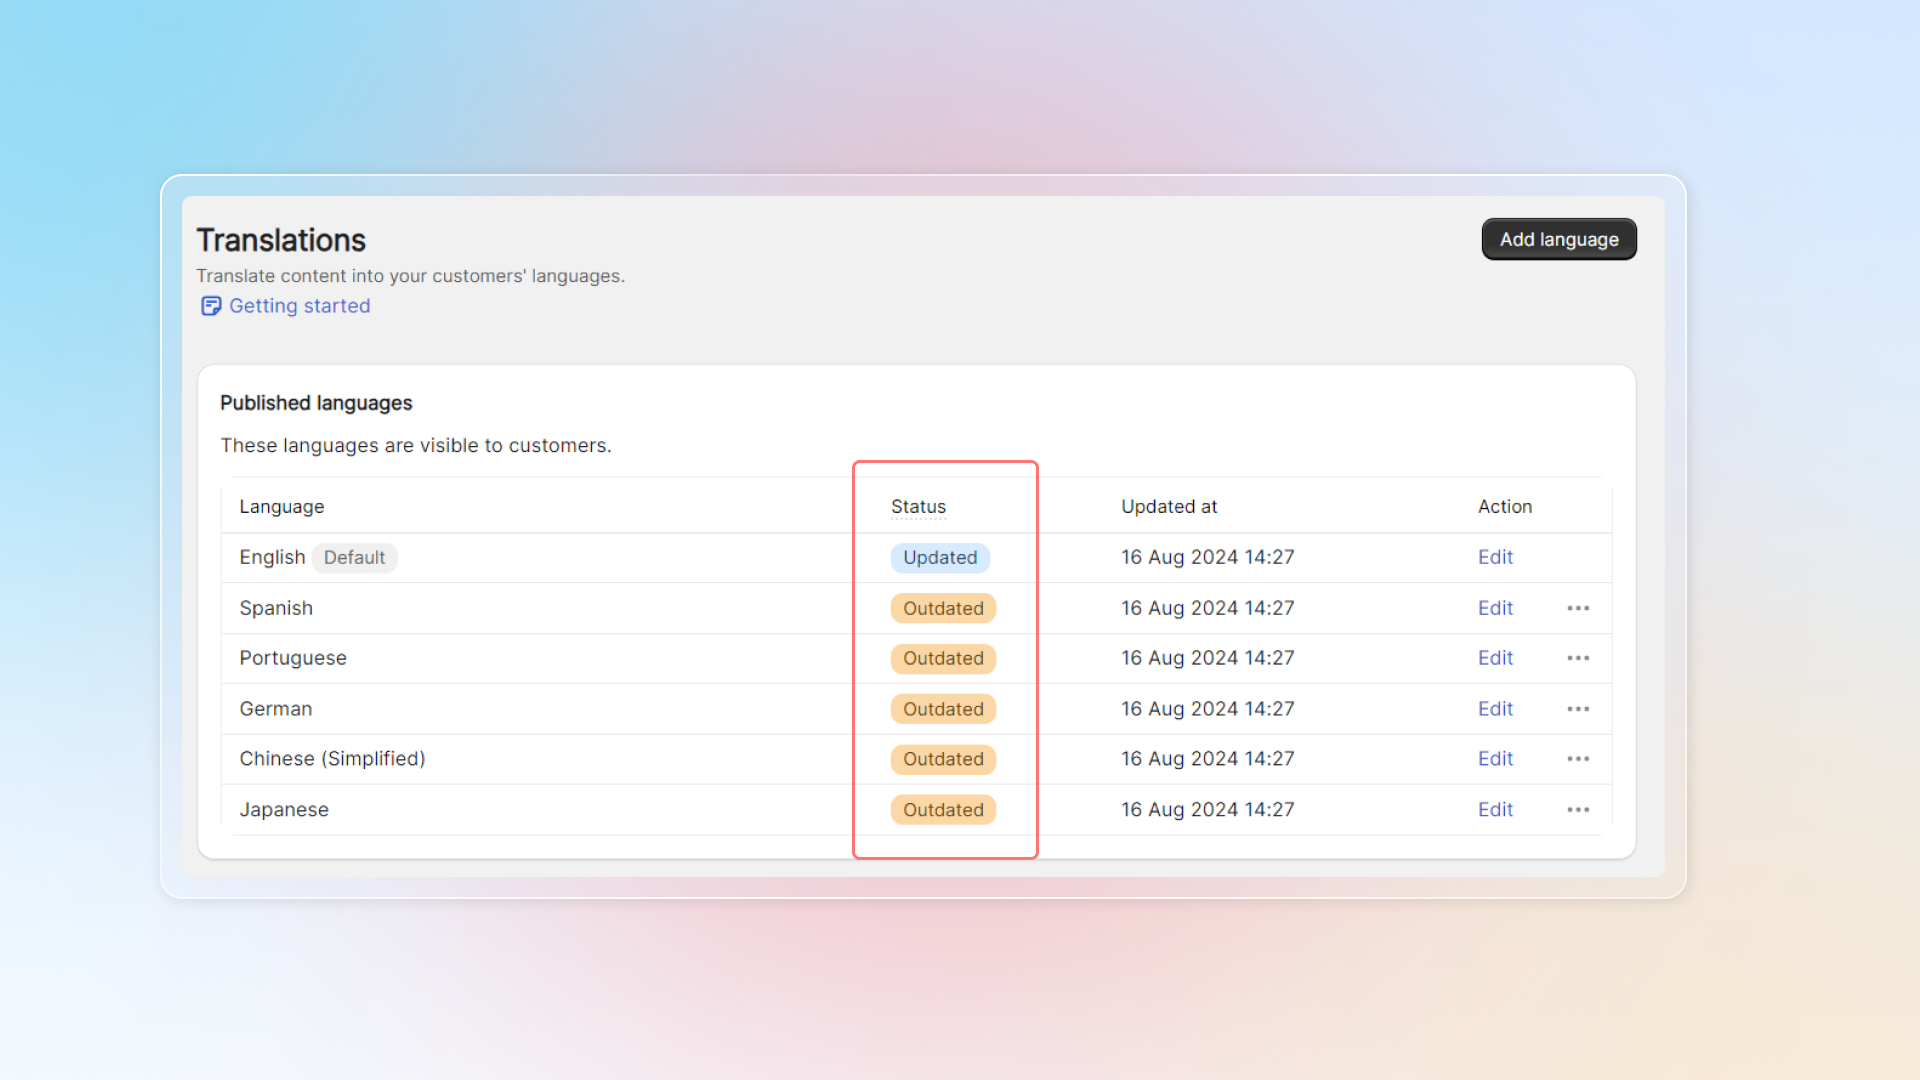Open more actions menu for Japanese

click(1578, 810)
